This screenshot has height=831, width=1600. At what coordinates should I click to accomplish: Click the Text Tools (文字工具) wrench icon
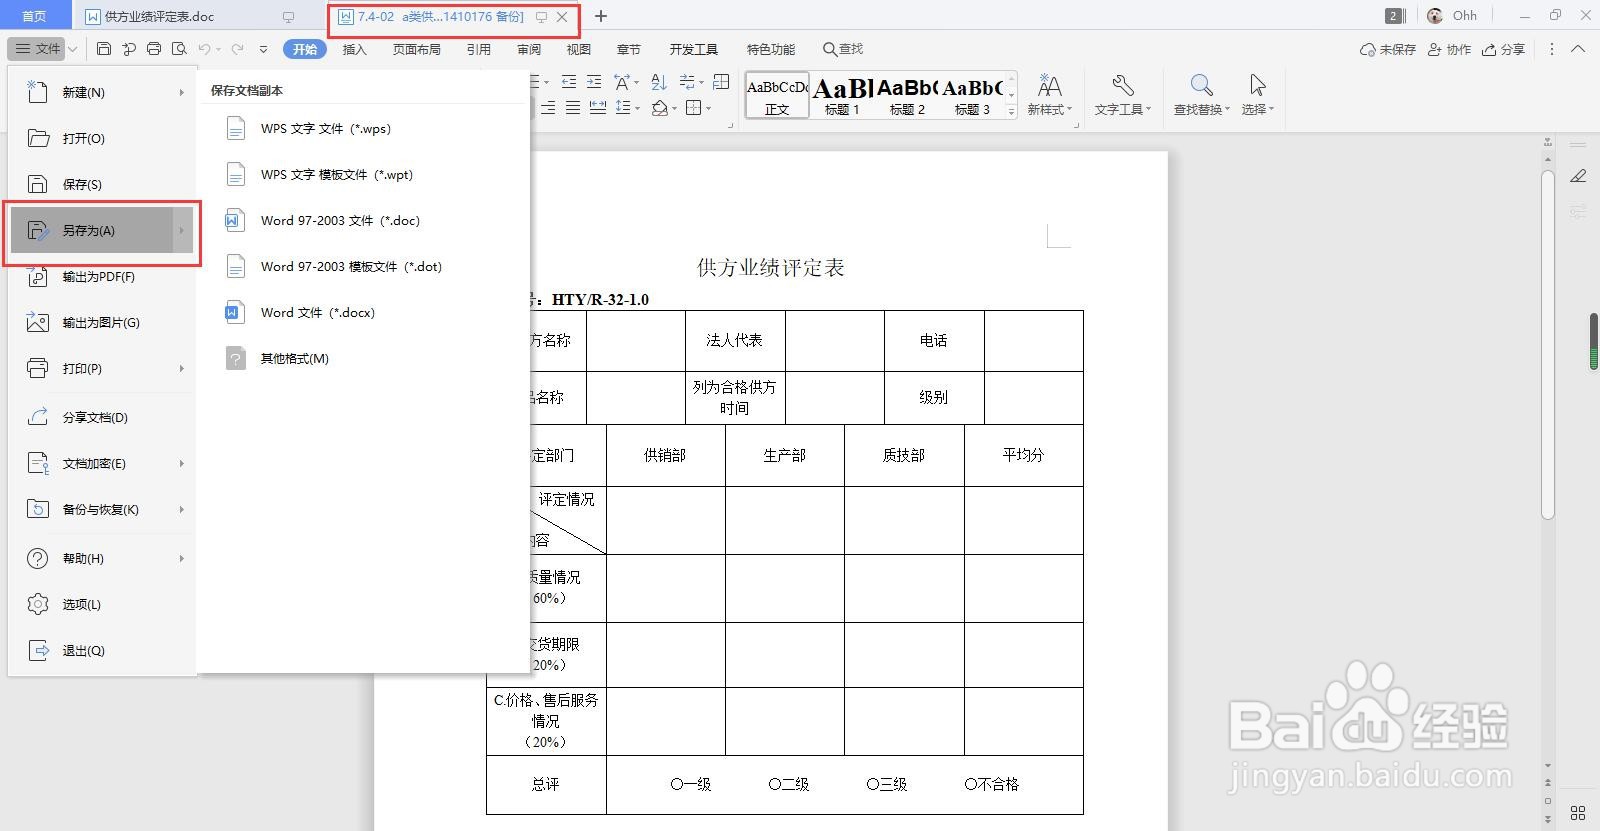click(x=1122, y=86)
